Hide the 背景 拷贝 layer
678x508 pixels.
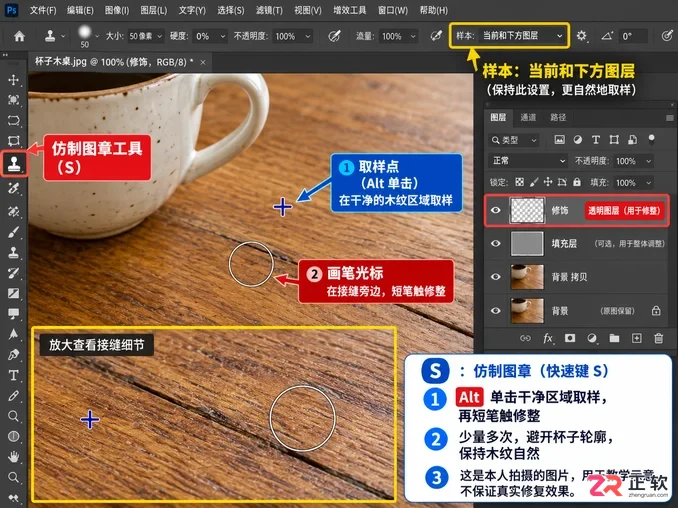(x=496, y=277)
